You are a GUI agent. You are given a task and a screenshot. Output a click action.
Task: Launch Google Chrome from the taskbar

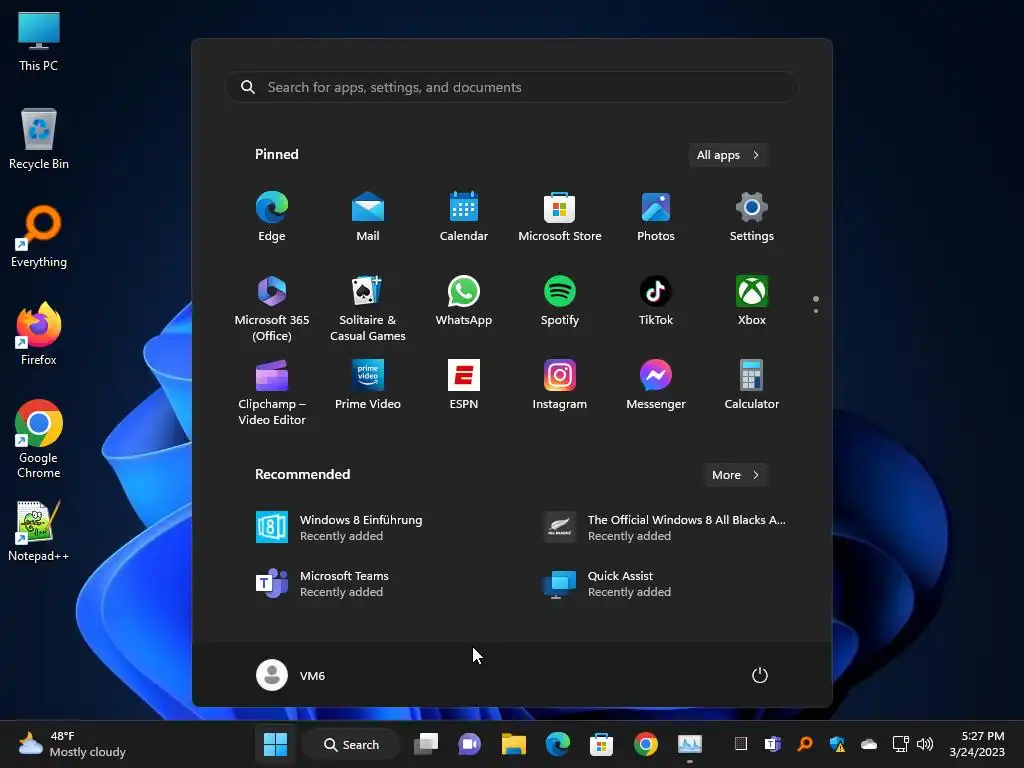point(645,744)
